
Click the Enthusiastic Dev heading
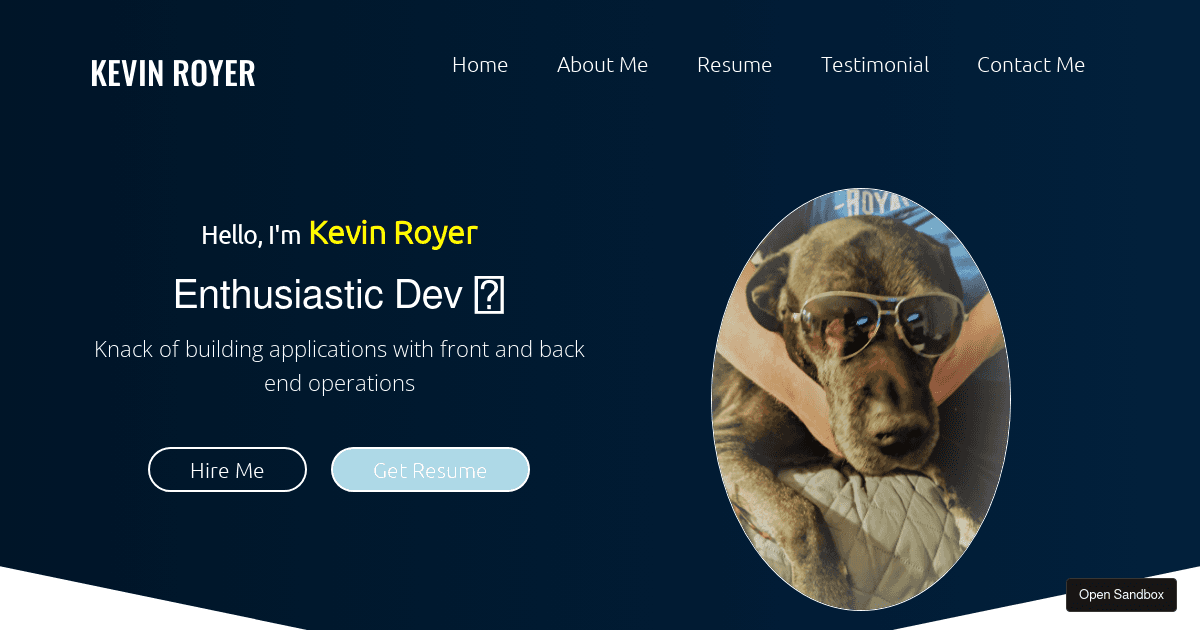point(339,295)
